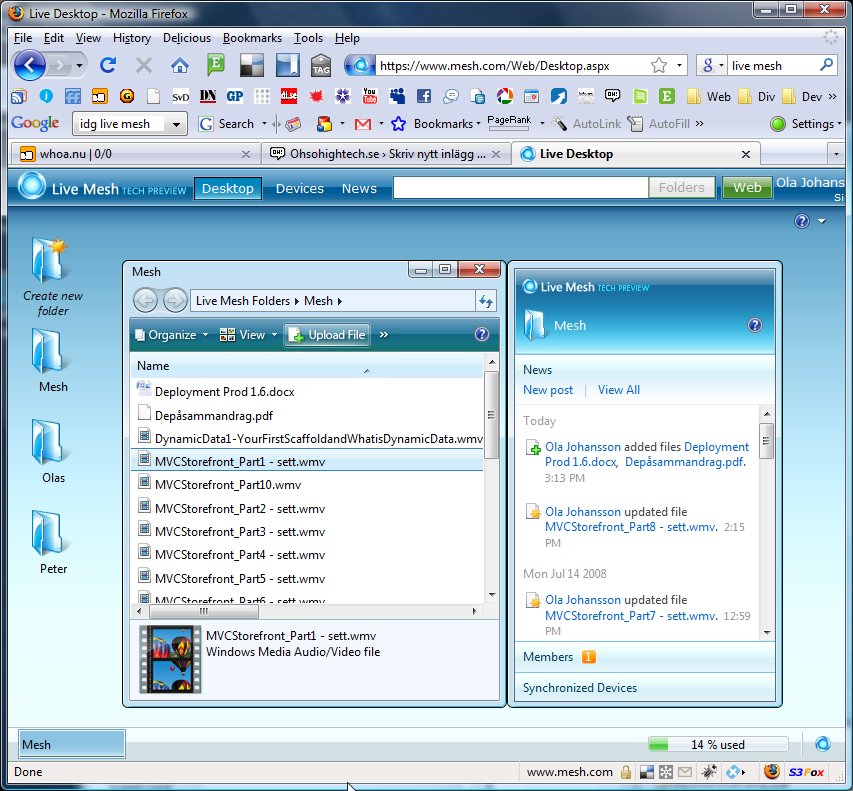This screenshot has height=791, width=853.
Task: Expand the Synchronized Devices section
Action: [x=645, y=688]
